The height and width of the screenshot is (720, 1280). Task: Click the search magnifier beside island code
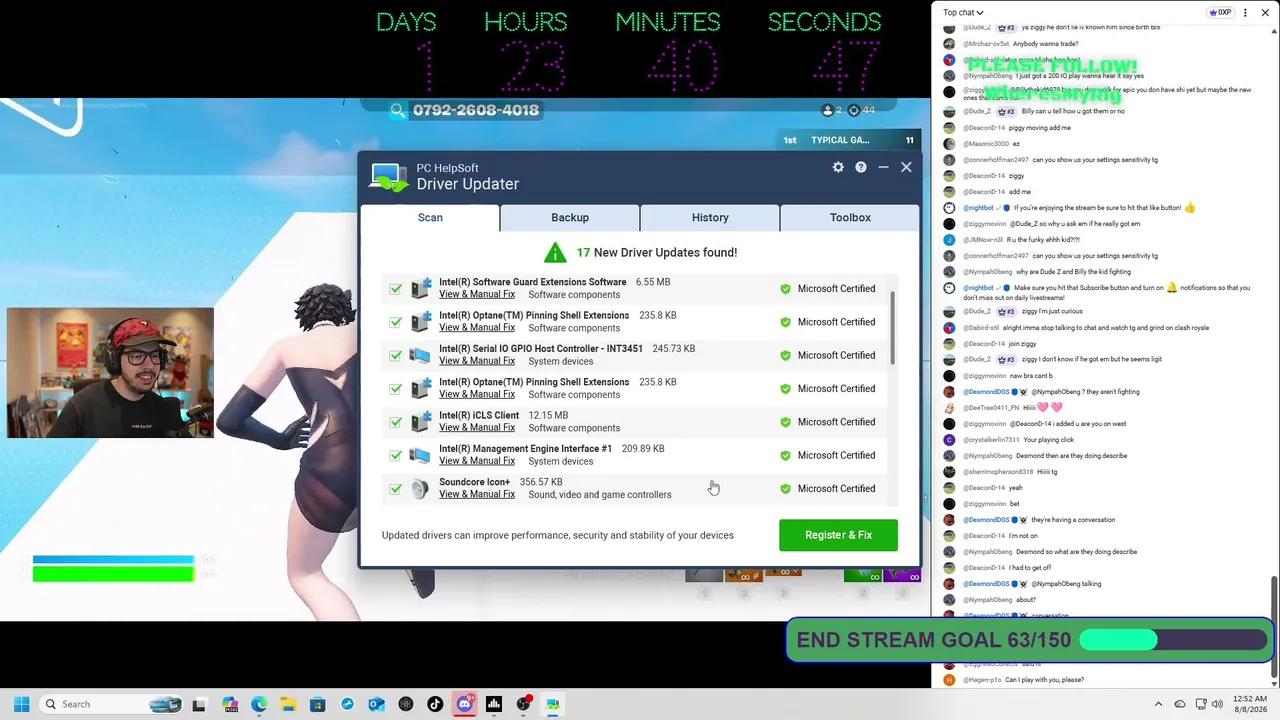coord(398,110)
